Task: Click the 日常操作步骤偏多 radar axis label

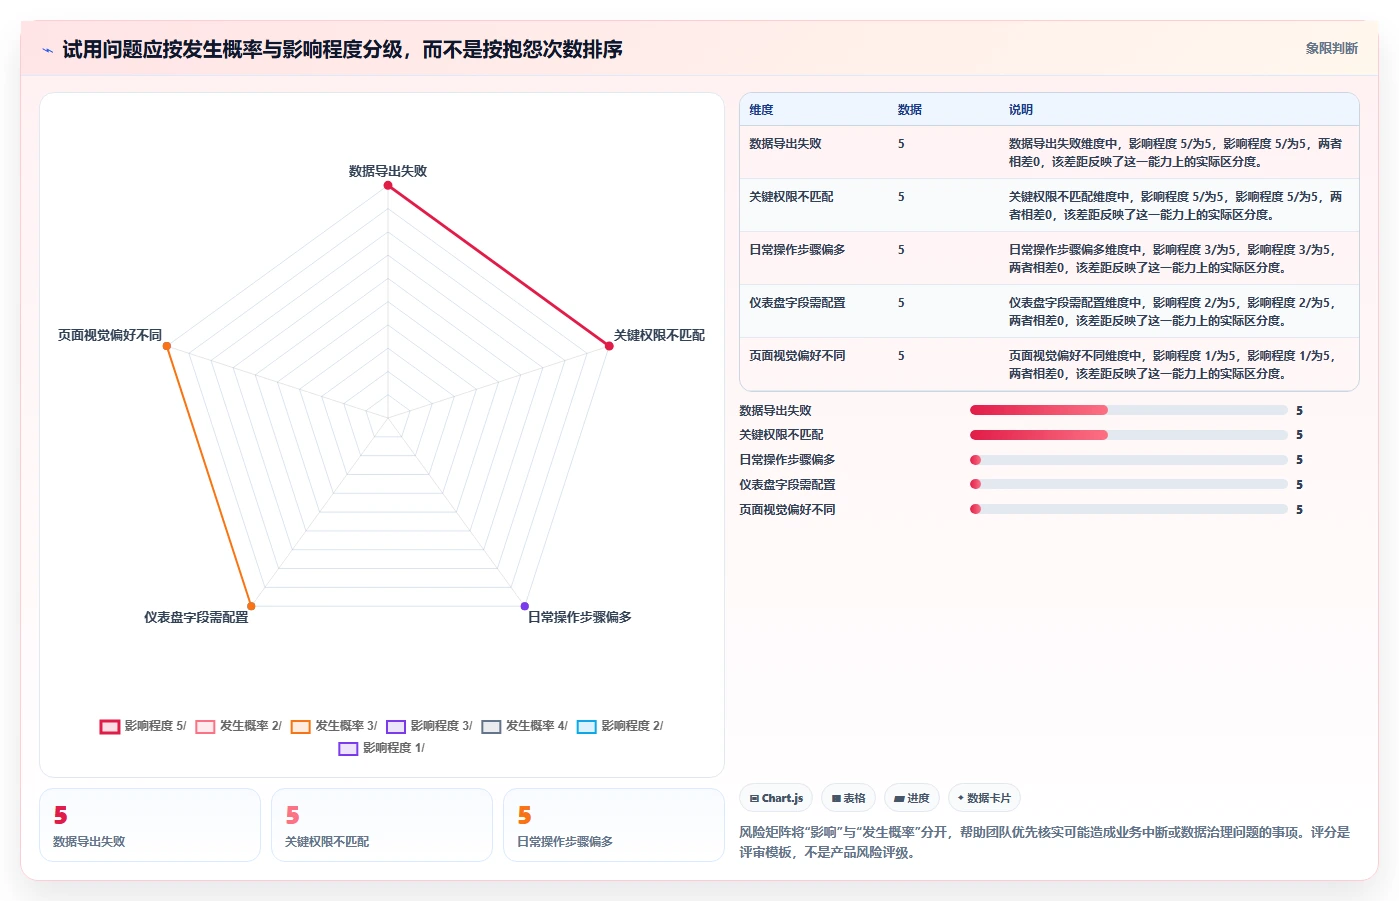Action: click(x=580, y=617)
